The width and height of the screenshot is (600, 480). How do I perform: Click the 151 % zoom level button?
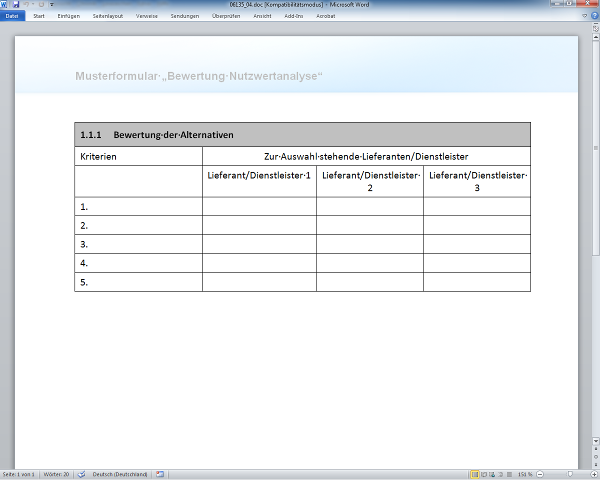pyautogui.click(x=524, y=474)
